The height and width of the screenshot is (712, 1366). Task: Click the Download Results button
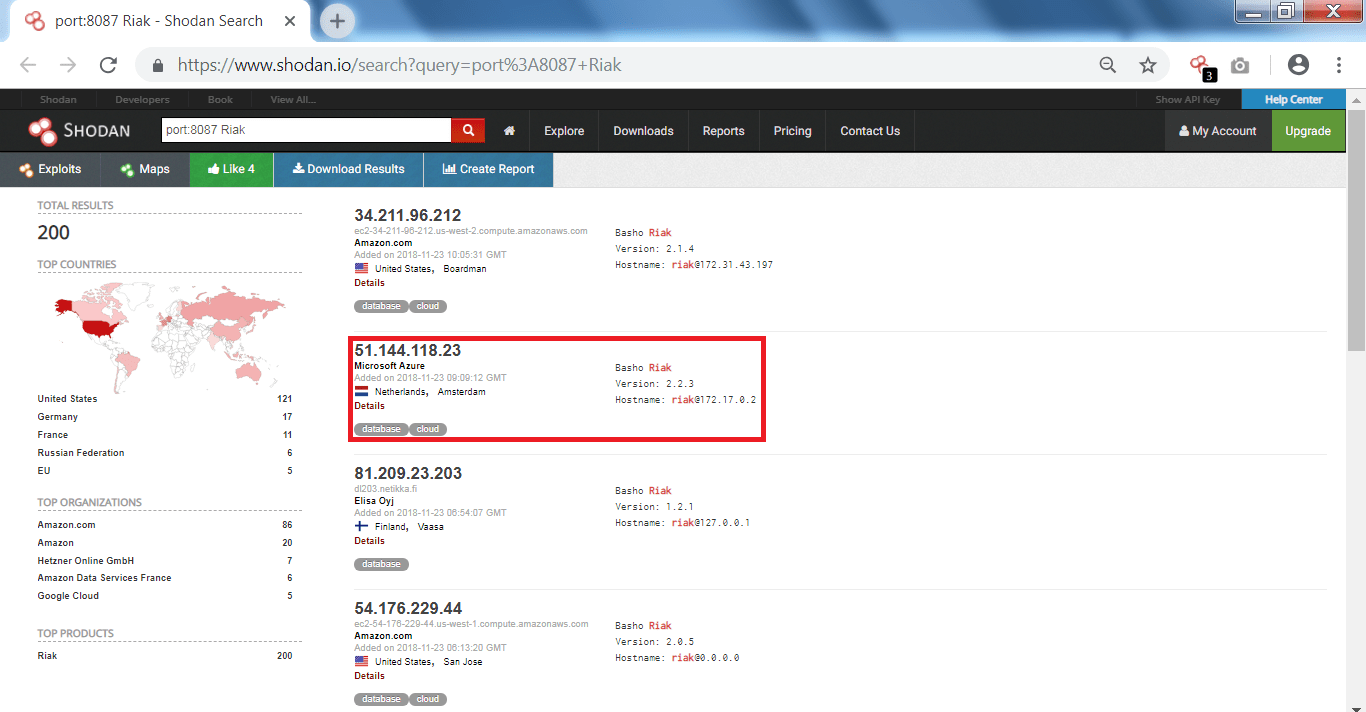tap(348, 169)
